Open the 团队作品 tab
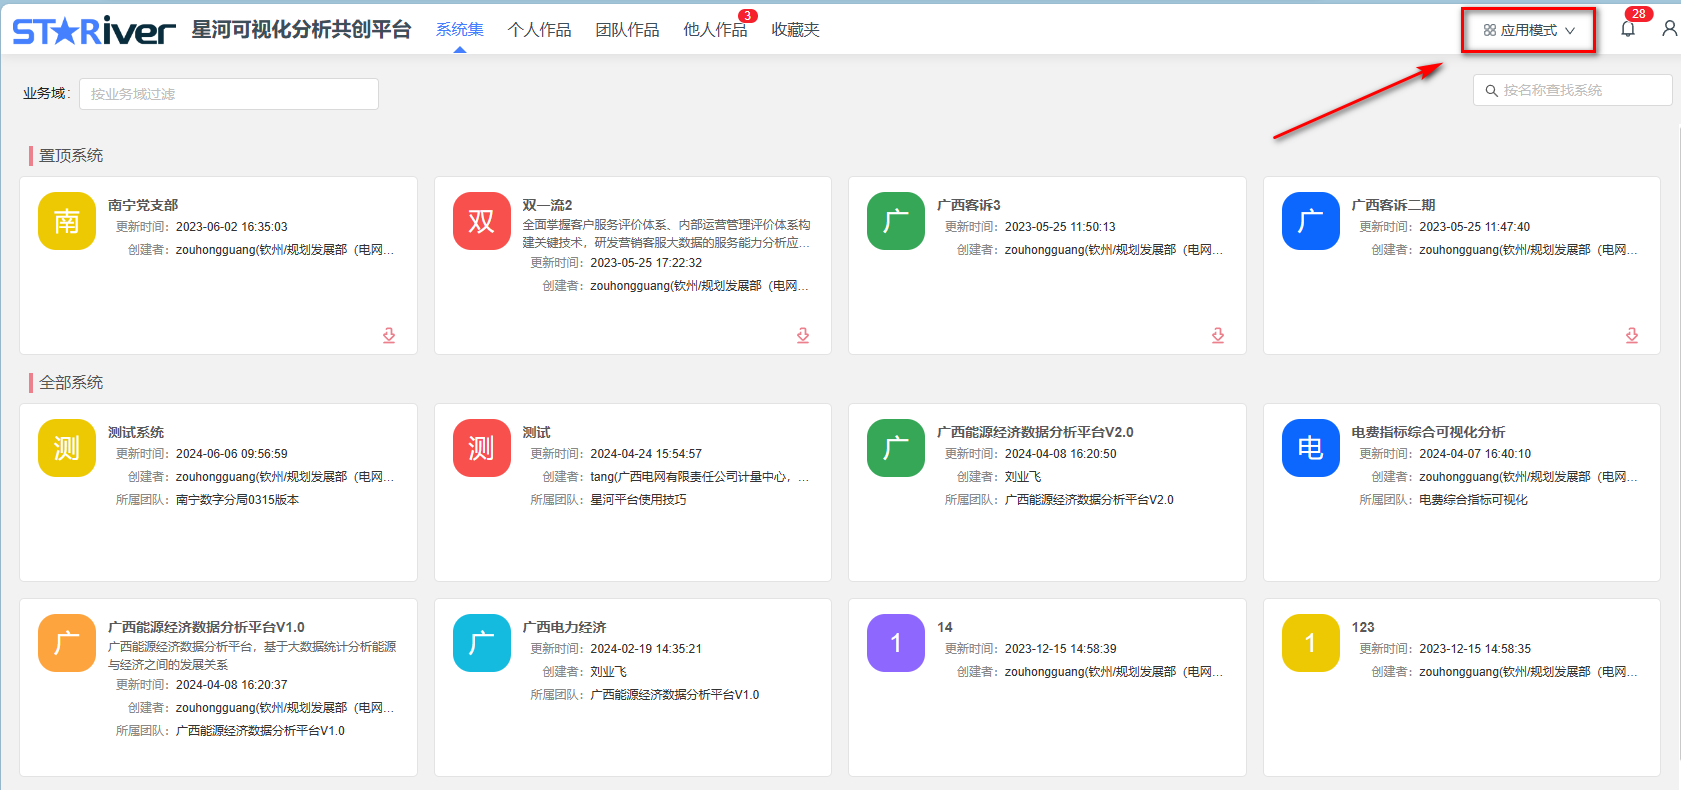 click(x=627, y=30)
